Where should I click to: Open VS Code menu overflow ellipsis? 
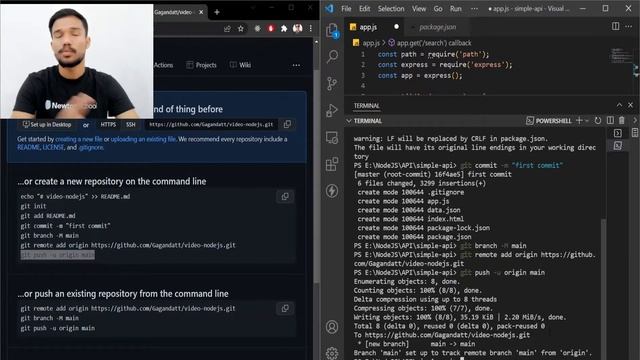(x=474, y=9)
